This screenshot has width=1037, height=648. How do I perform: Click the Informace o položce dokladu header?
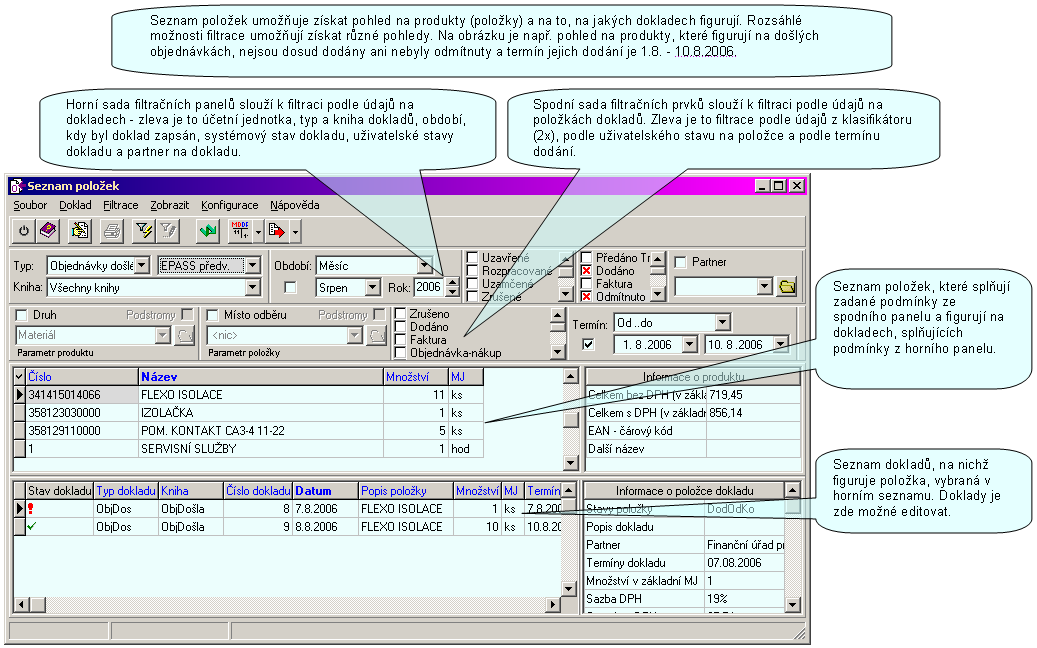tap(684, 491)
